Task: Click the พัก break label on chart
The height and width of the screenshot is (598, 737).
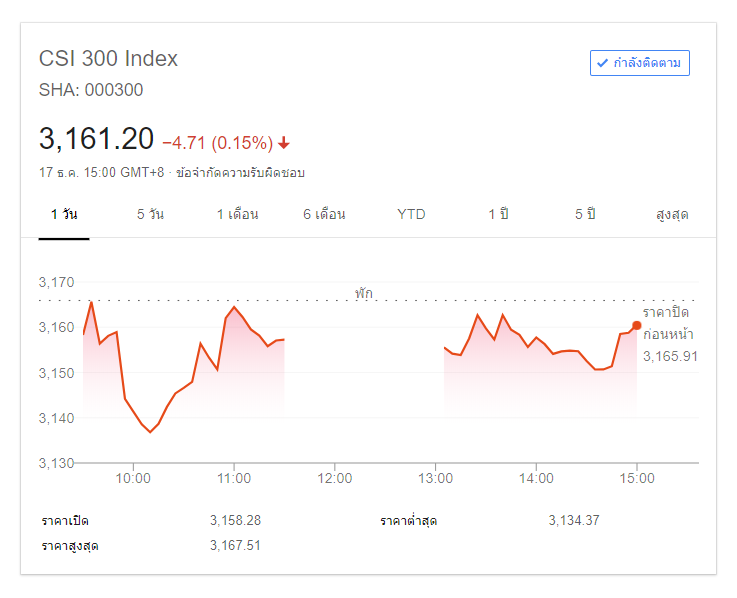Action: point(363,293)
